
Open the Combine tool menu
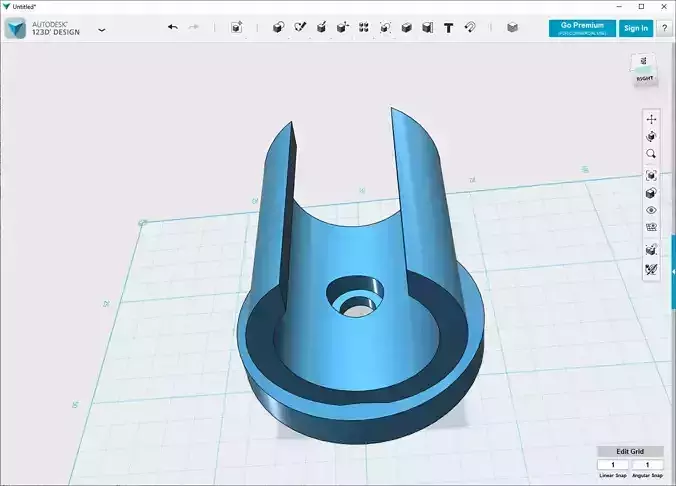click(406, 28)
